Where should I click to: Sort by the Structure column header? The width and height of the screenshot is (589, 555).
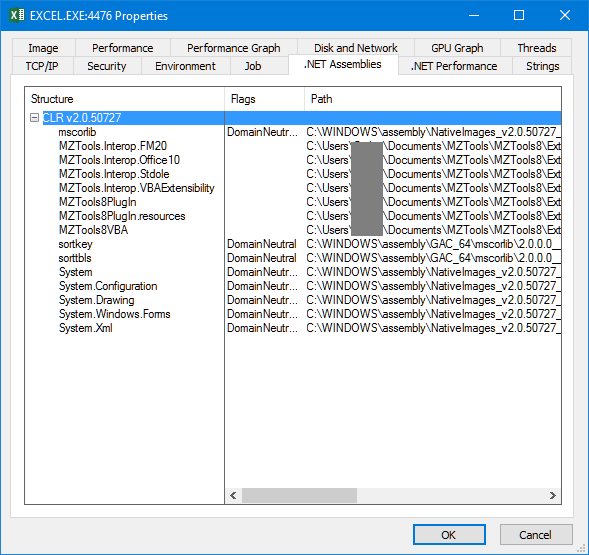click(x=125, y=99)
